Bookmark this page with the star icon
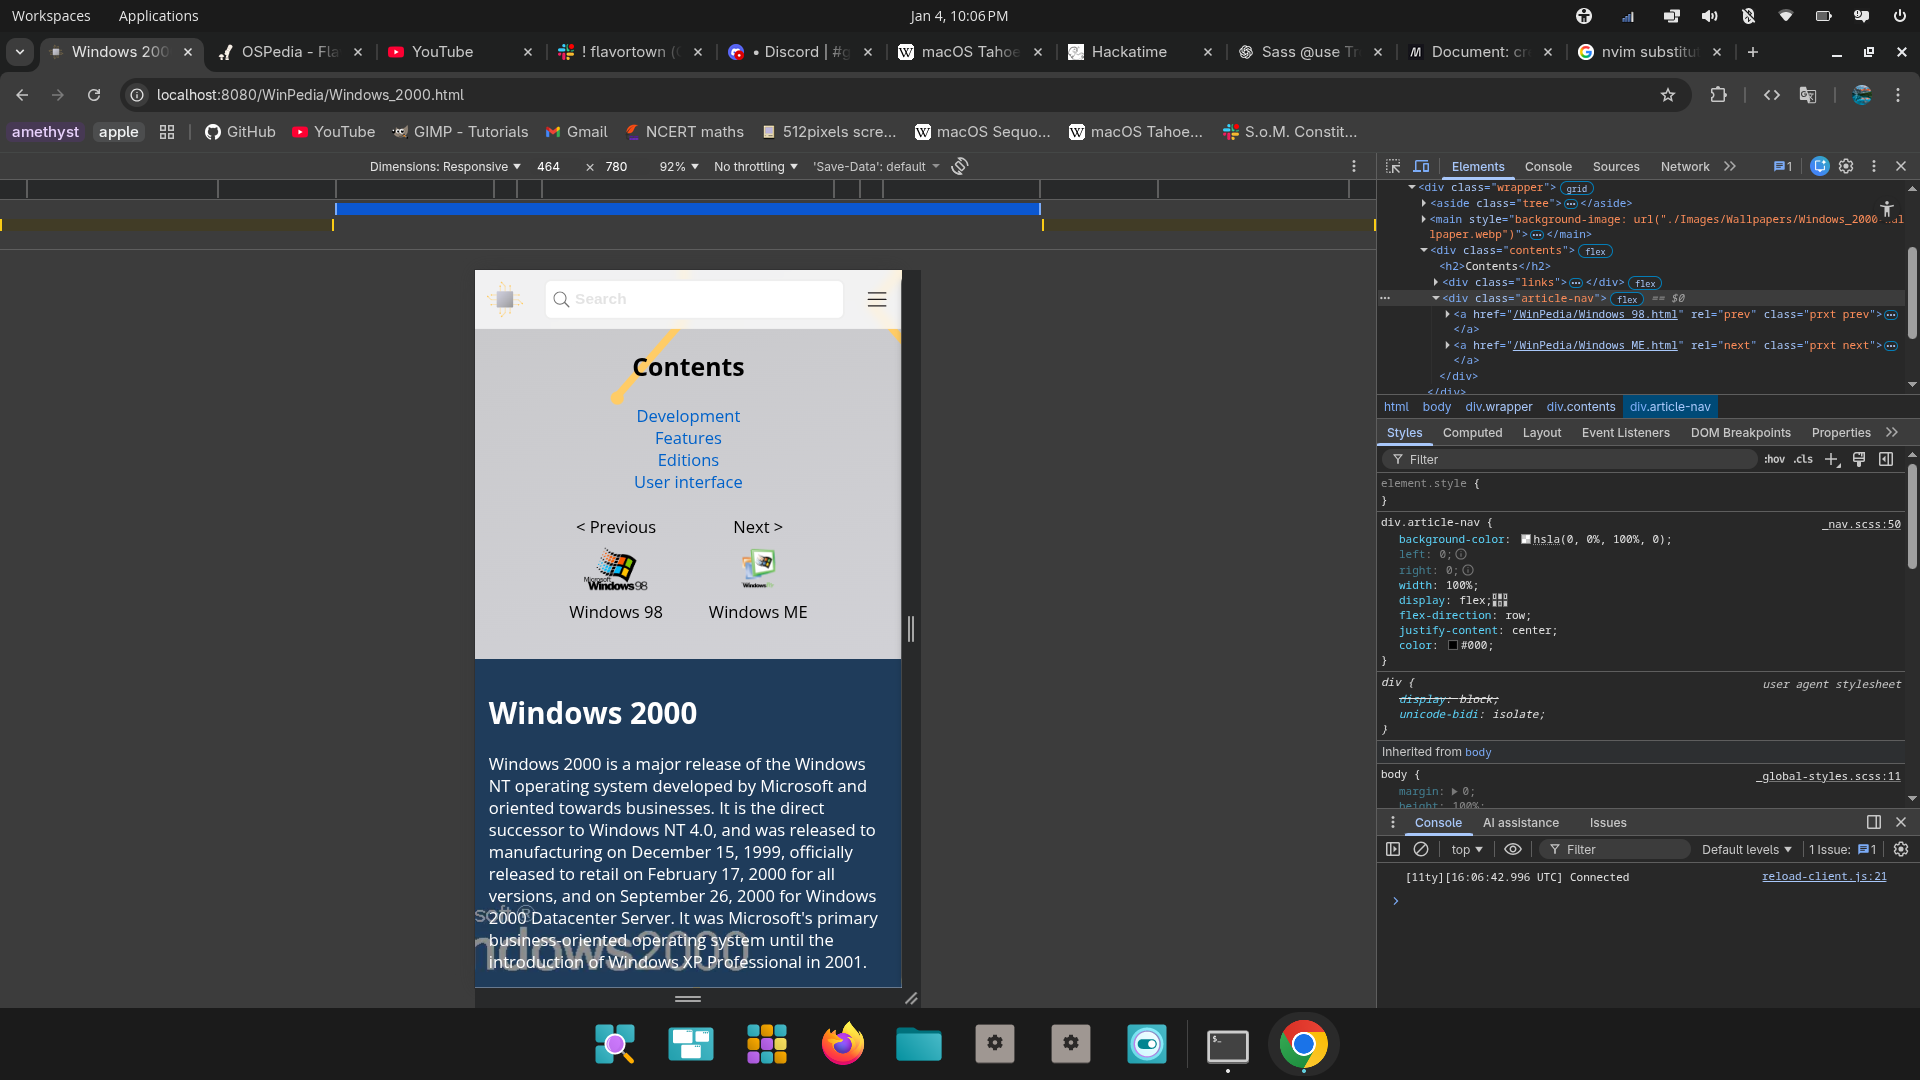This screenshot has height=1080, width=1920. [1667, 95]
